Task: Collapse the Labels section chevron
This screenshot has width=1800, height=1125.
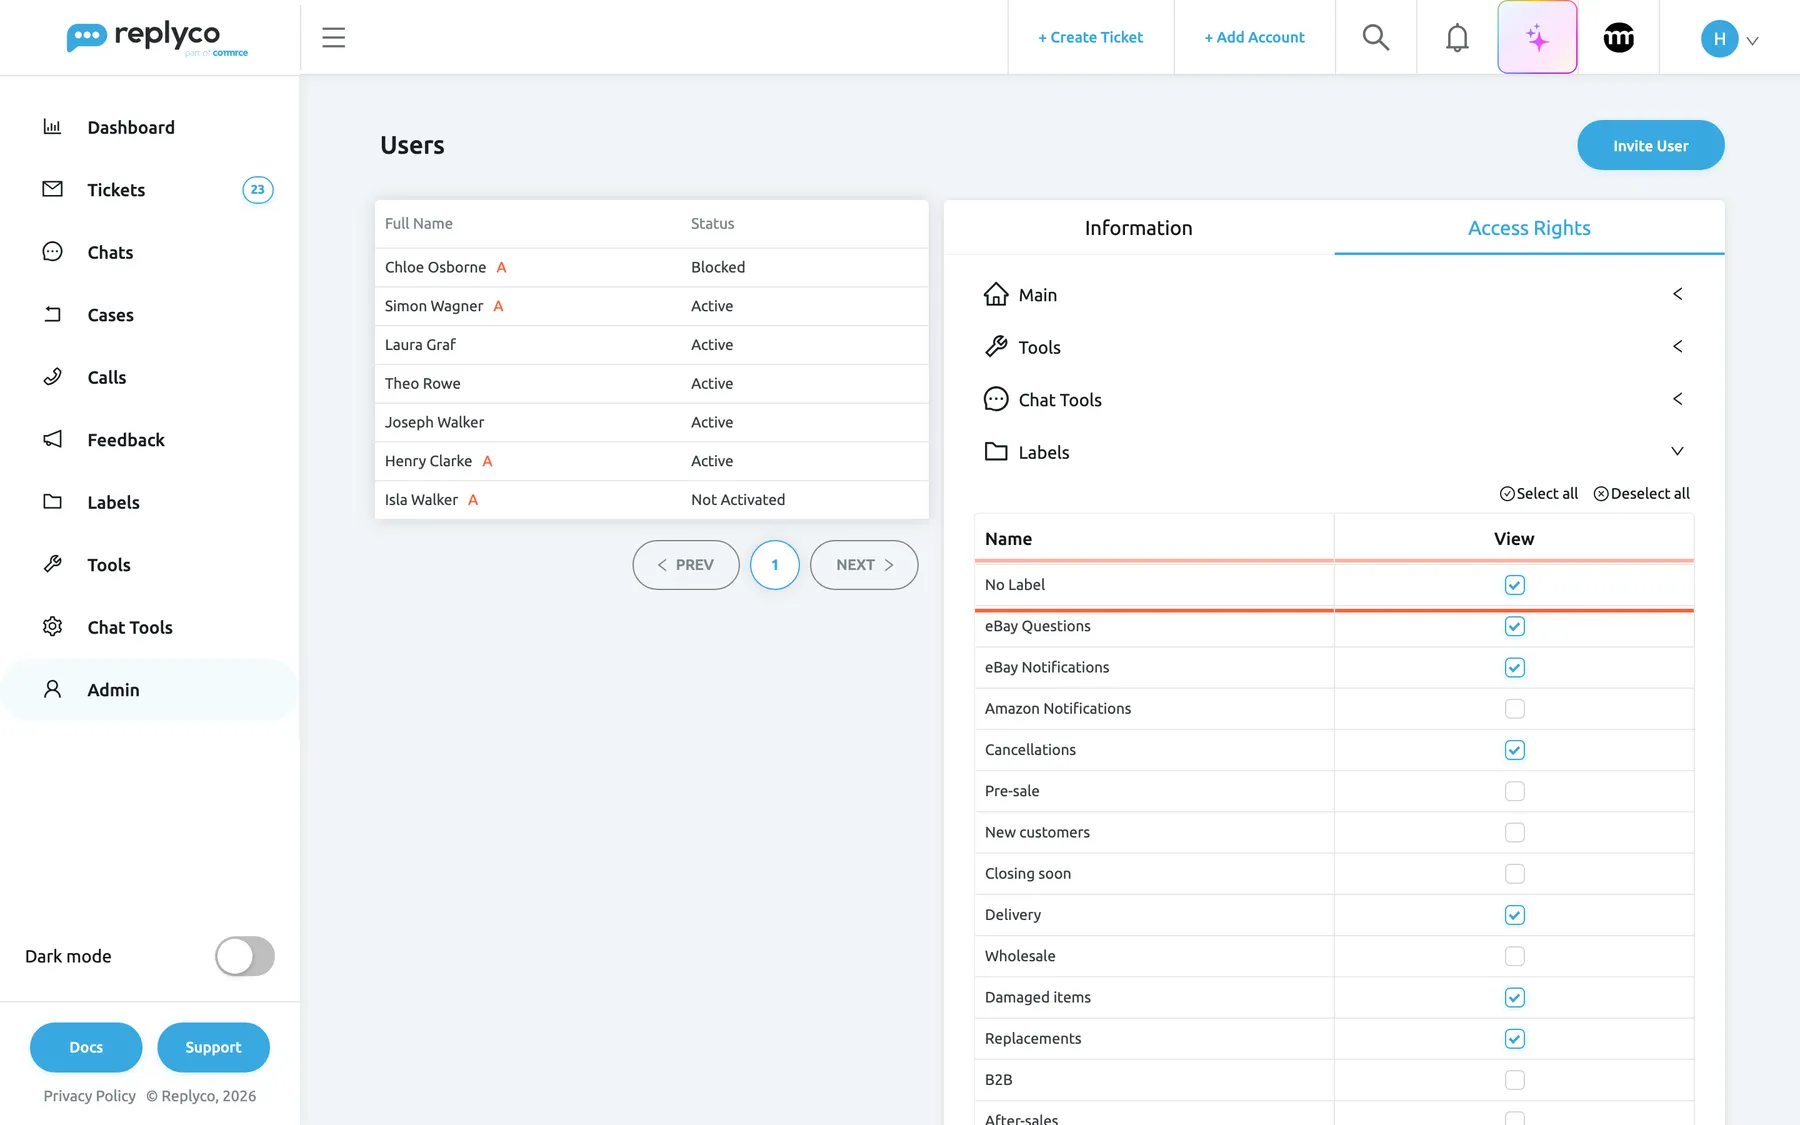Action: click(1677, 451)
